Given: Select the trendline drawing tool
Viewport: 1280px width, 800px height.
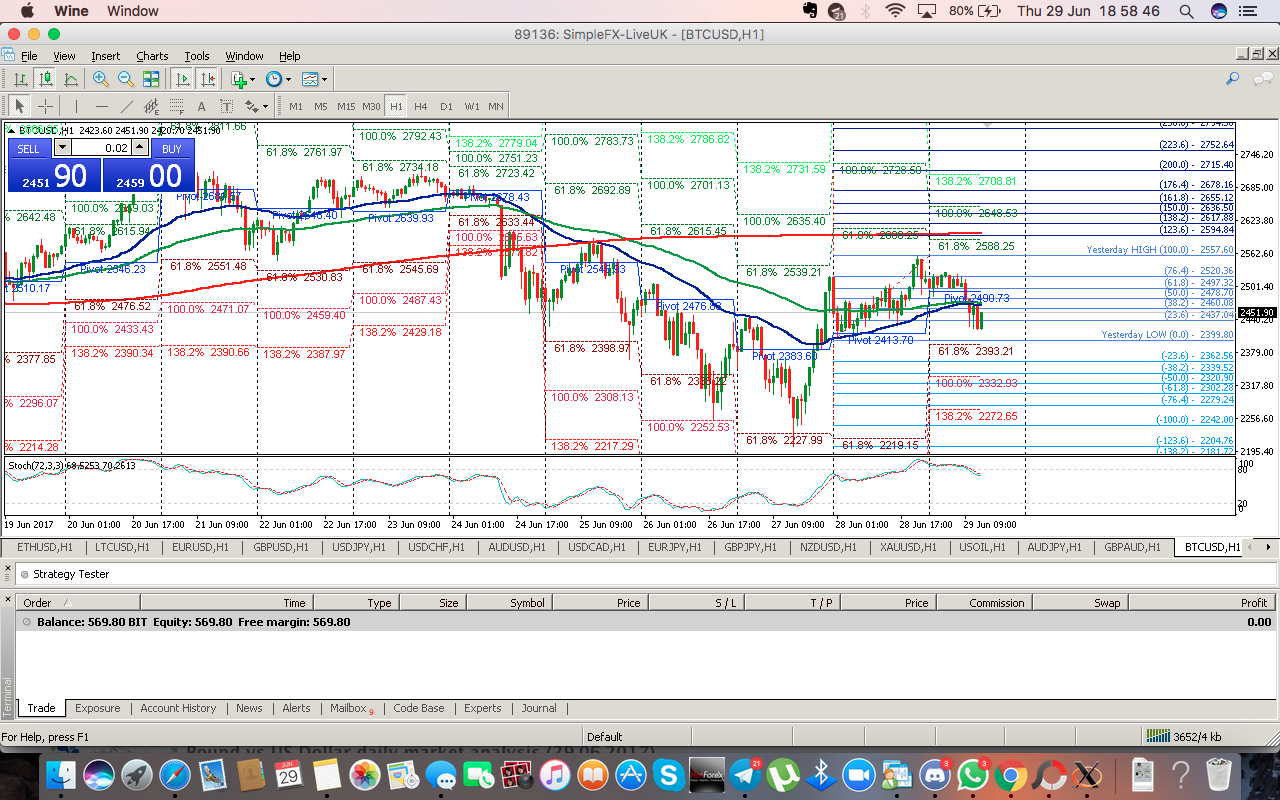Looking at the screenshot, I should [x=127, y=106].
